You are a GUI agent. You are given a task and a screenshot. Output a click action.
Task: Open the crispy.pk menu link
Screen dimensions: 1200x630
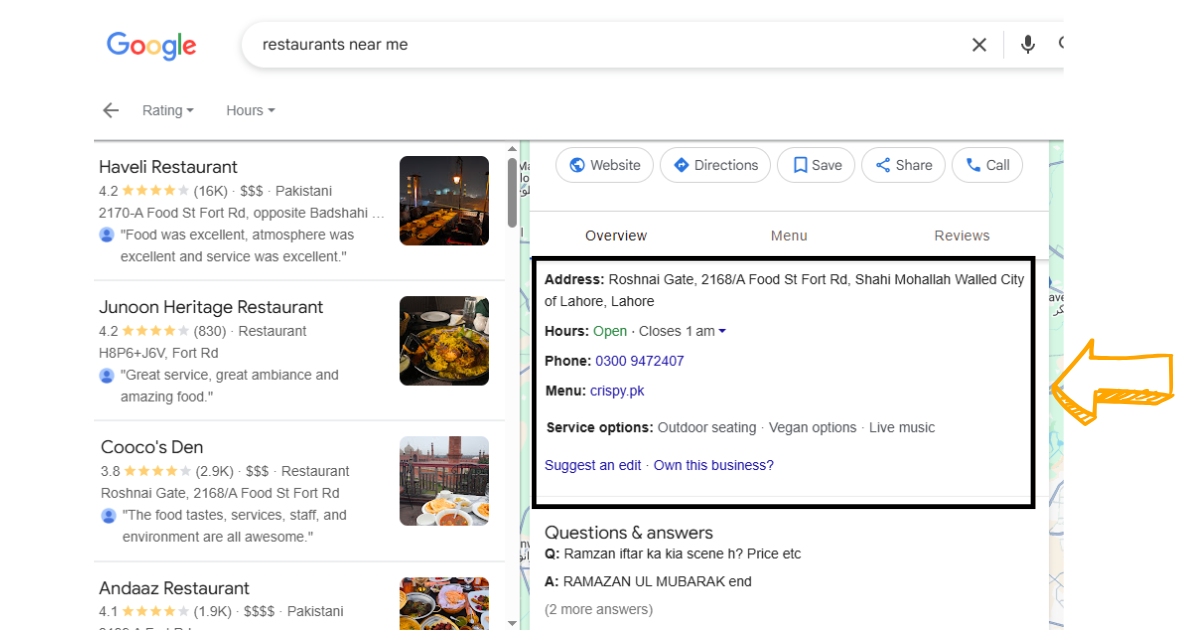[617, 391]
